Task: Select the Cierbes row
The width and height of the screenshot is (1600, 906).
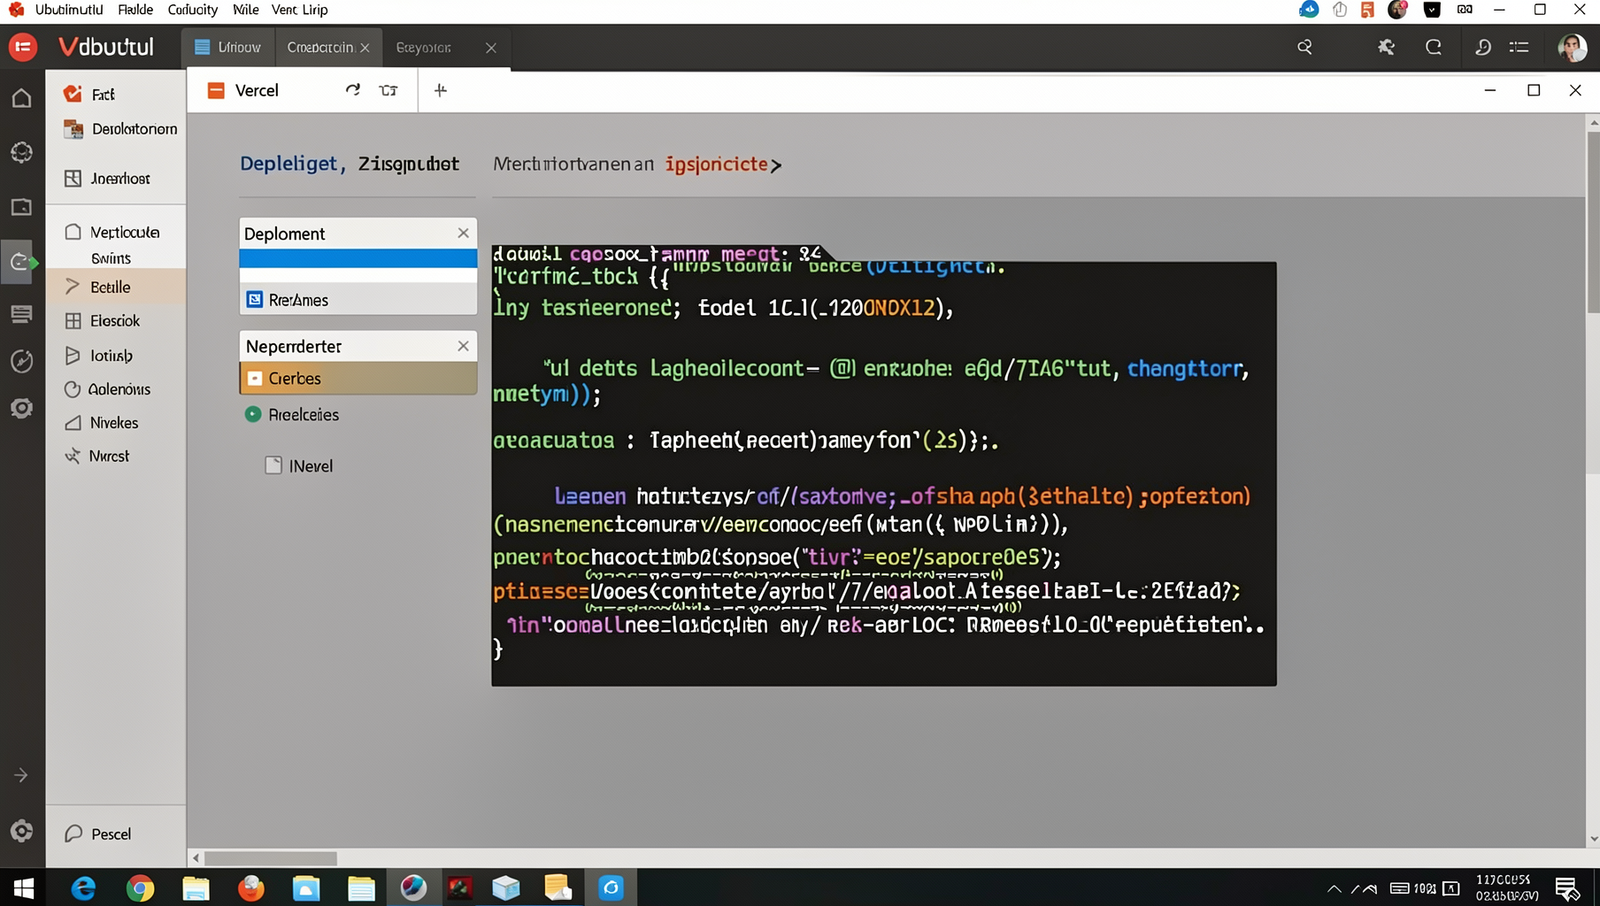Action: 358,378
